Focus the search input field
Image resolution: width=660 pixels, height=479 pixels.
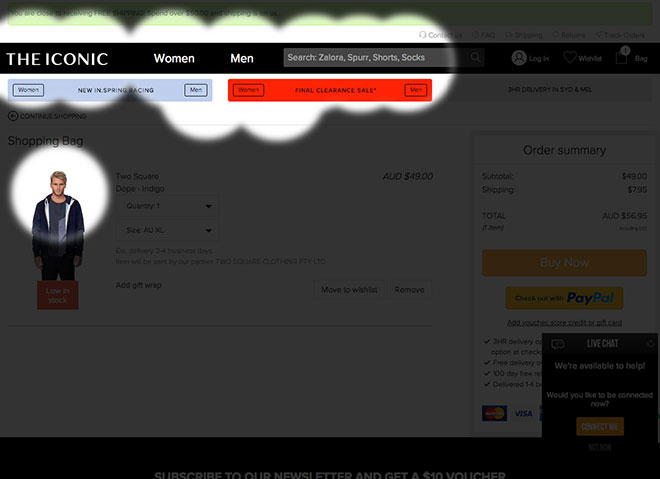coord(376,58)
